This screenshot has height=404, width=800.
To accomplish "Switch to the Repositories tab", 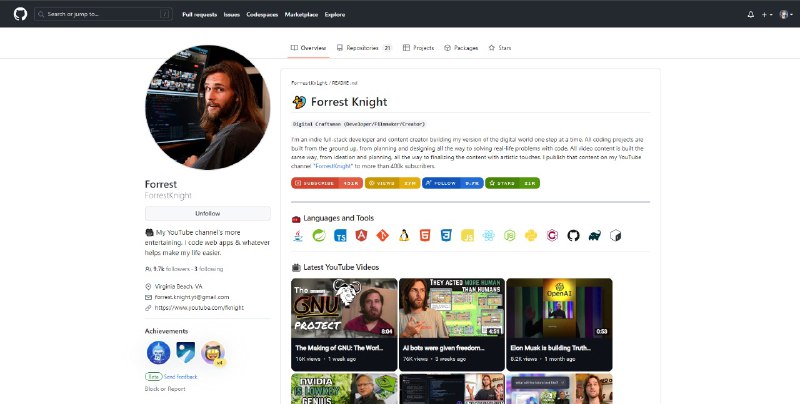I will pos(364,48).
